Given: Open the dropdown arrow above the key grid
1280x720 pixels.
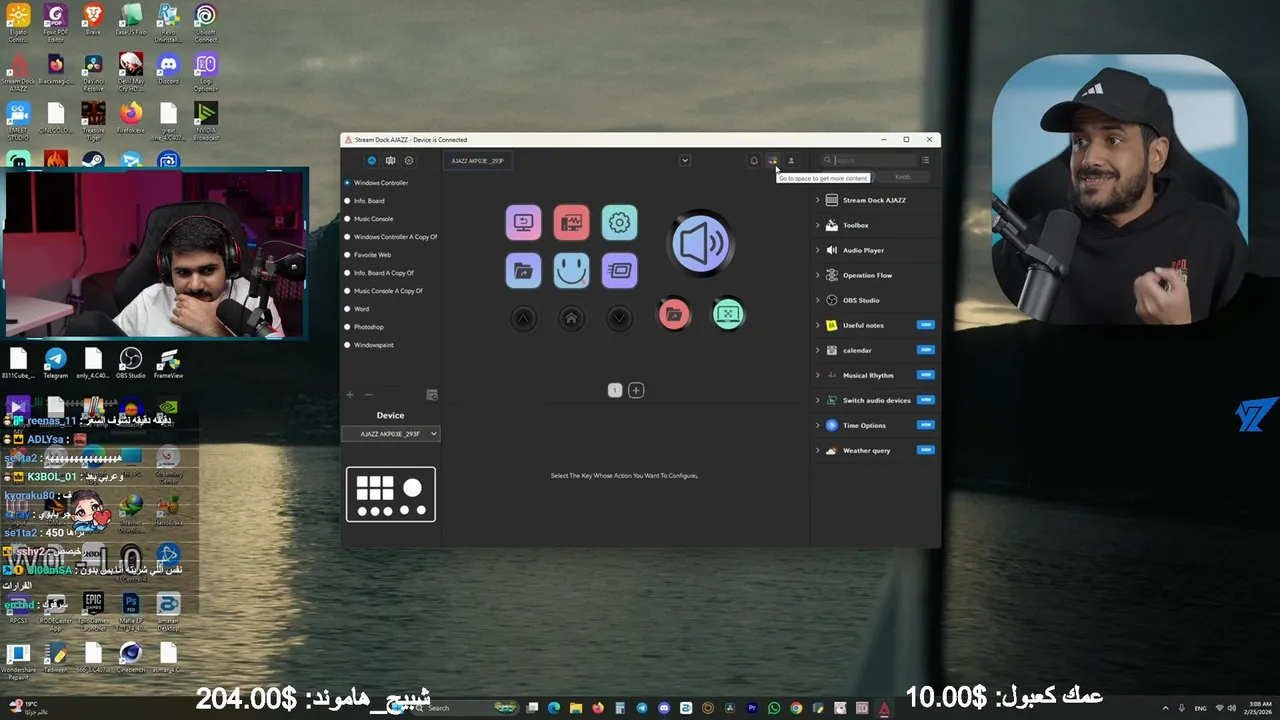Looking at the screenshot, I should [x=685, y=160].
